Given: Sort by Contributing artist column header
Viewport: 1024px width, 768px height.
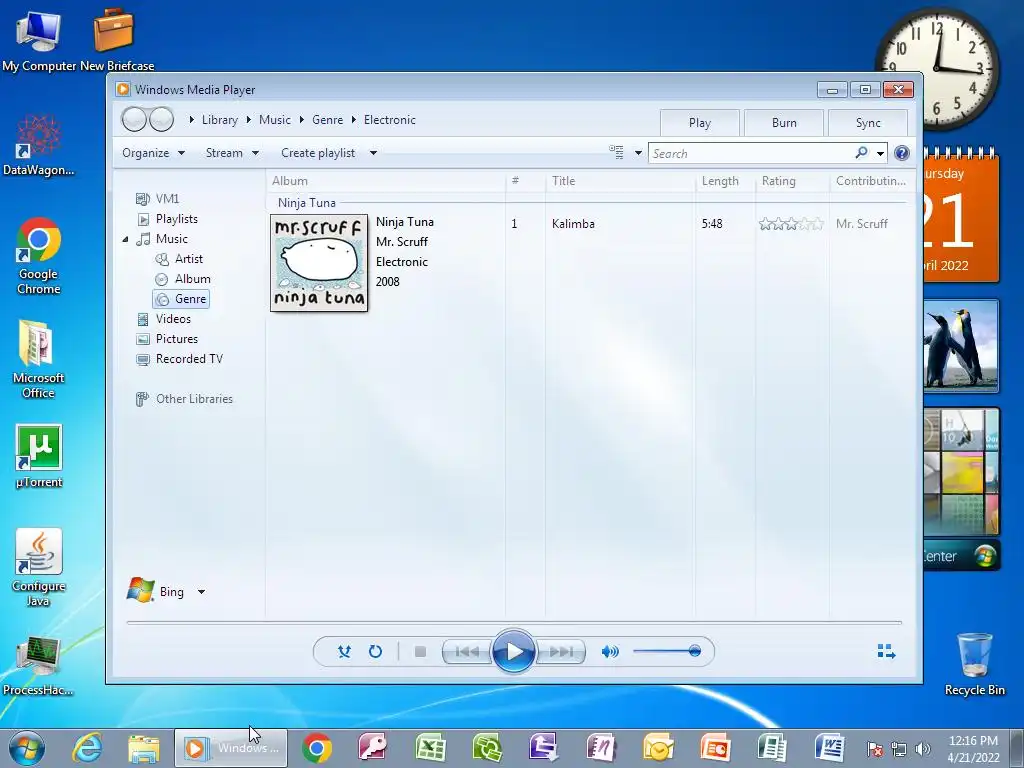Looking at the screenshot, I should click(871, 181).
